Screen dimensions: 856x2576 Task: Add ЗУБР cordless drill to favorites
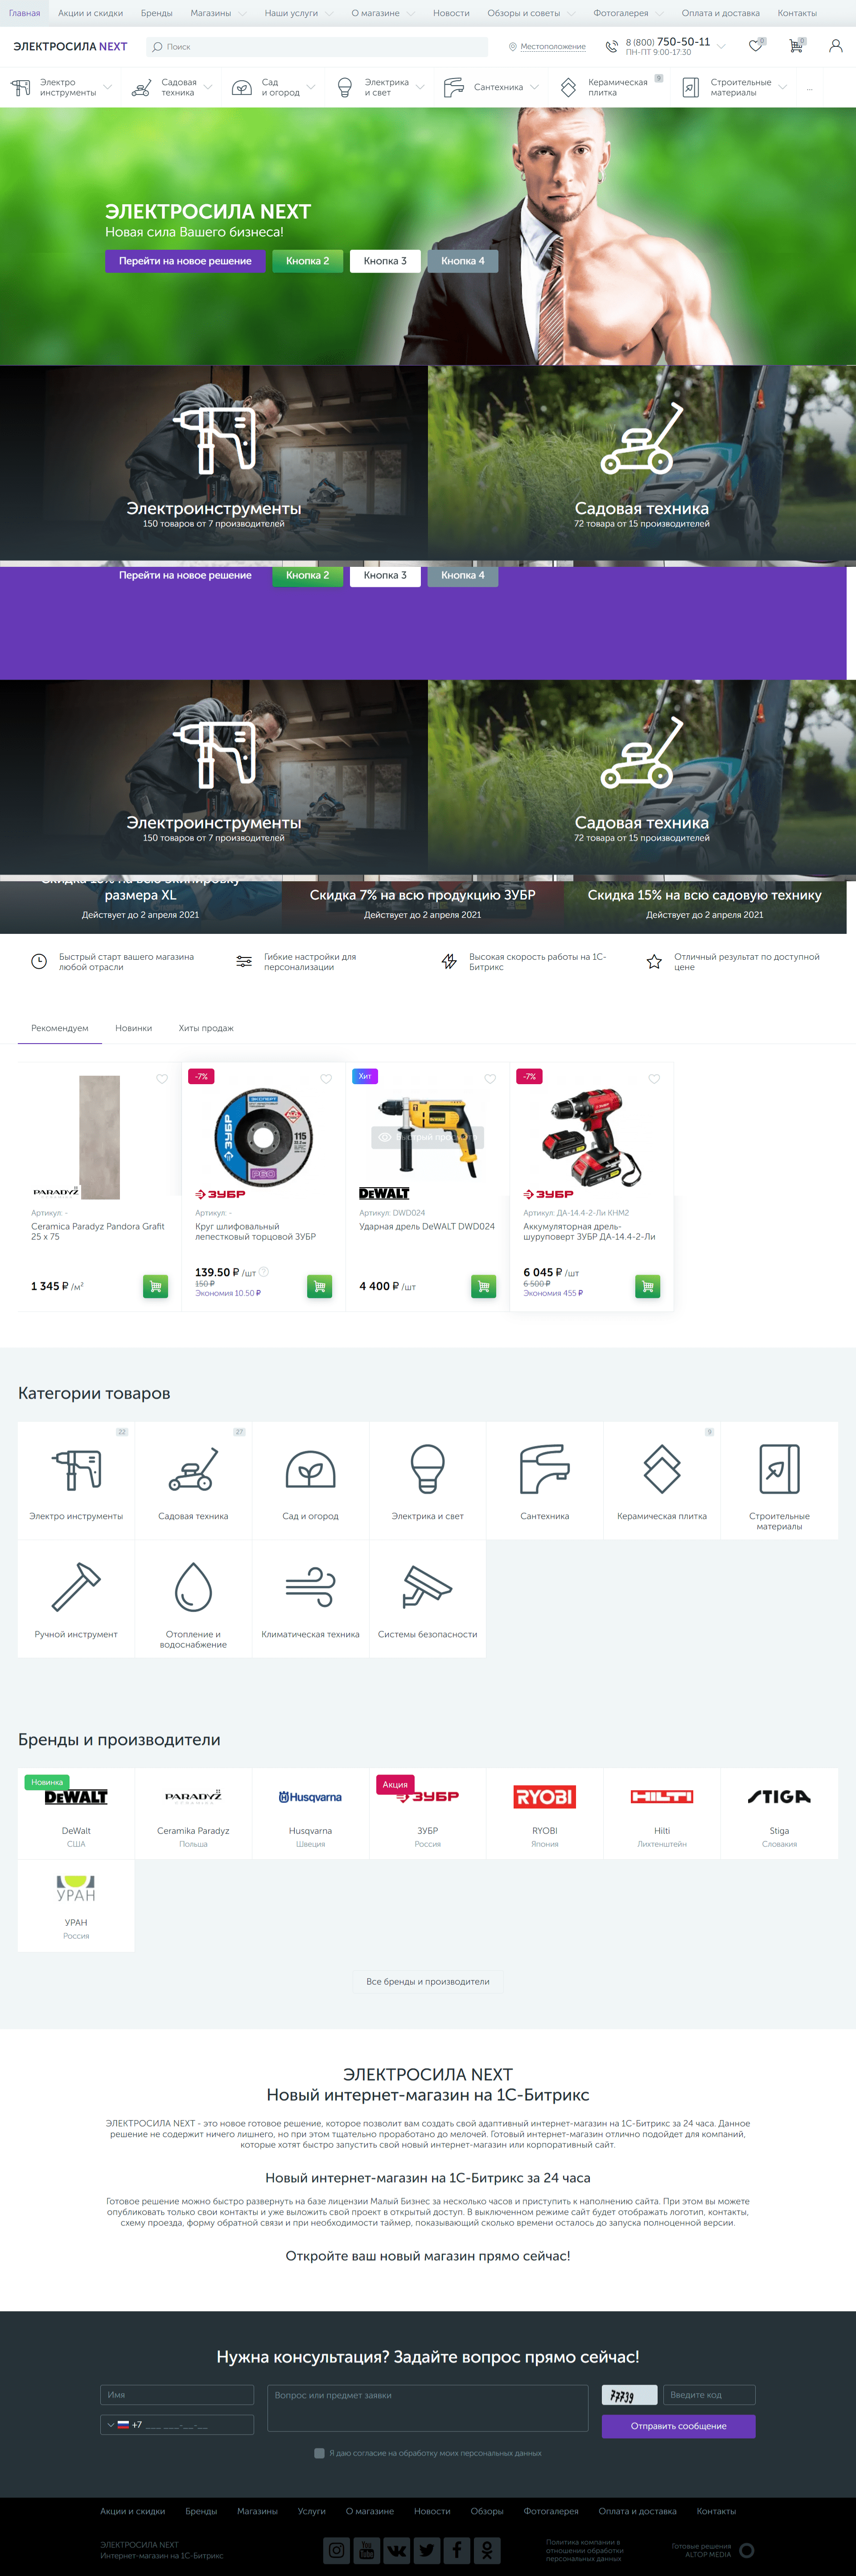[x=654, y=1079]
